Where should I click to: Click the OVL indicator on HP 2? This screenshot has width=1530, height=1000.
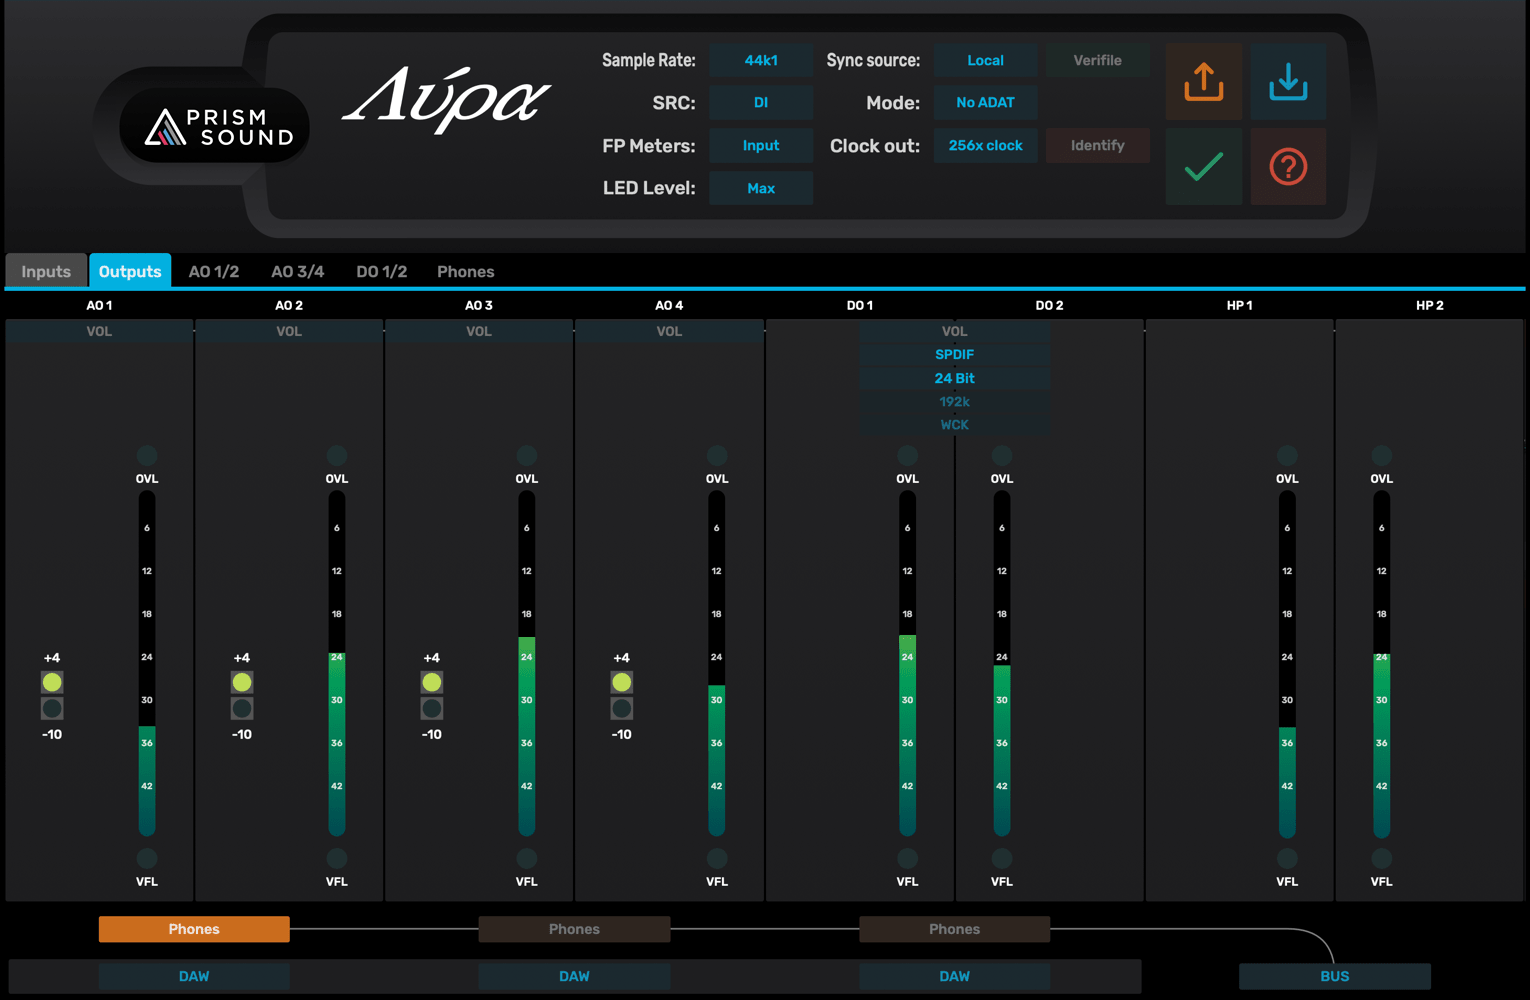[x=1381, y=456]
